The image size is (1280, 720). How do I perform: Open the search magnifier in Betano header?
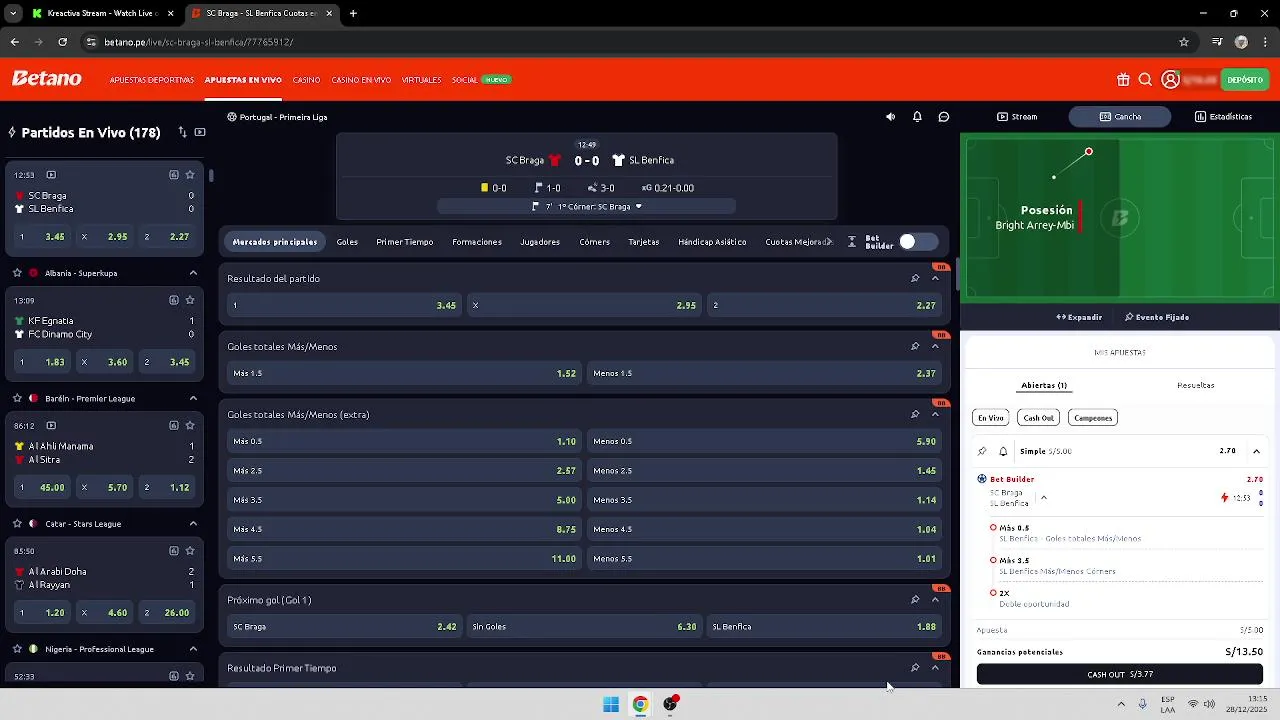[x=1145, y=80]
